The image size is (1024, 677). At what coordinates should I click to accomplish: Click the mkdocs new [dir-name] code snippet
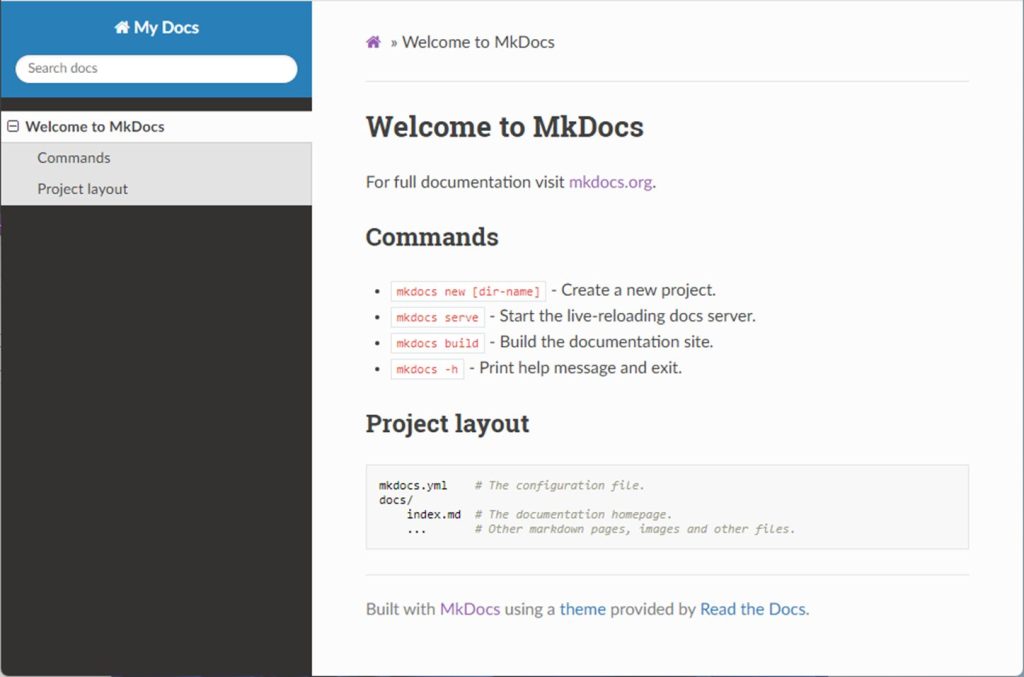coord(468,291)
